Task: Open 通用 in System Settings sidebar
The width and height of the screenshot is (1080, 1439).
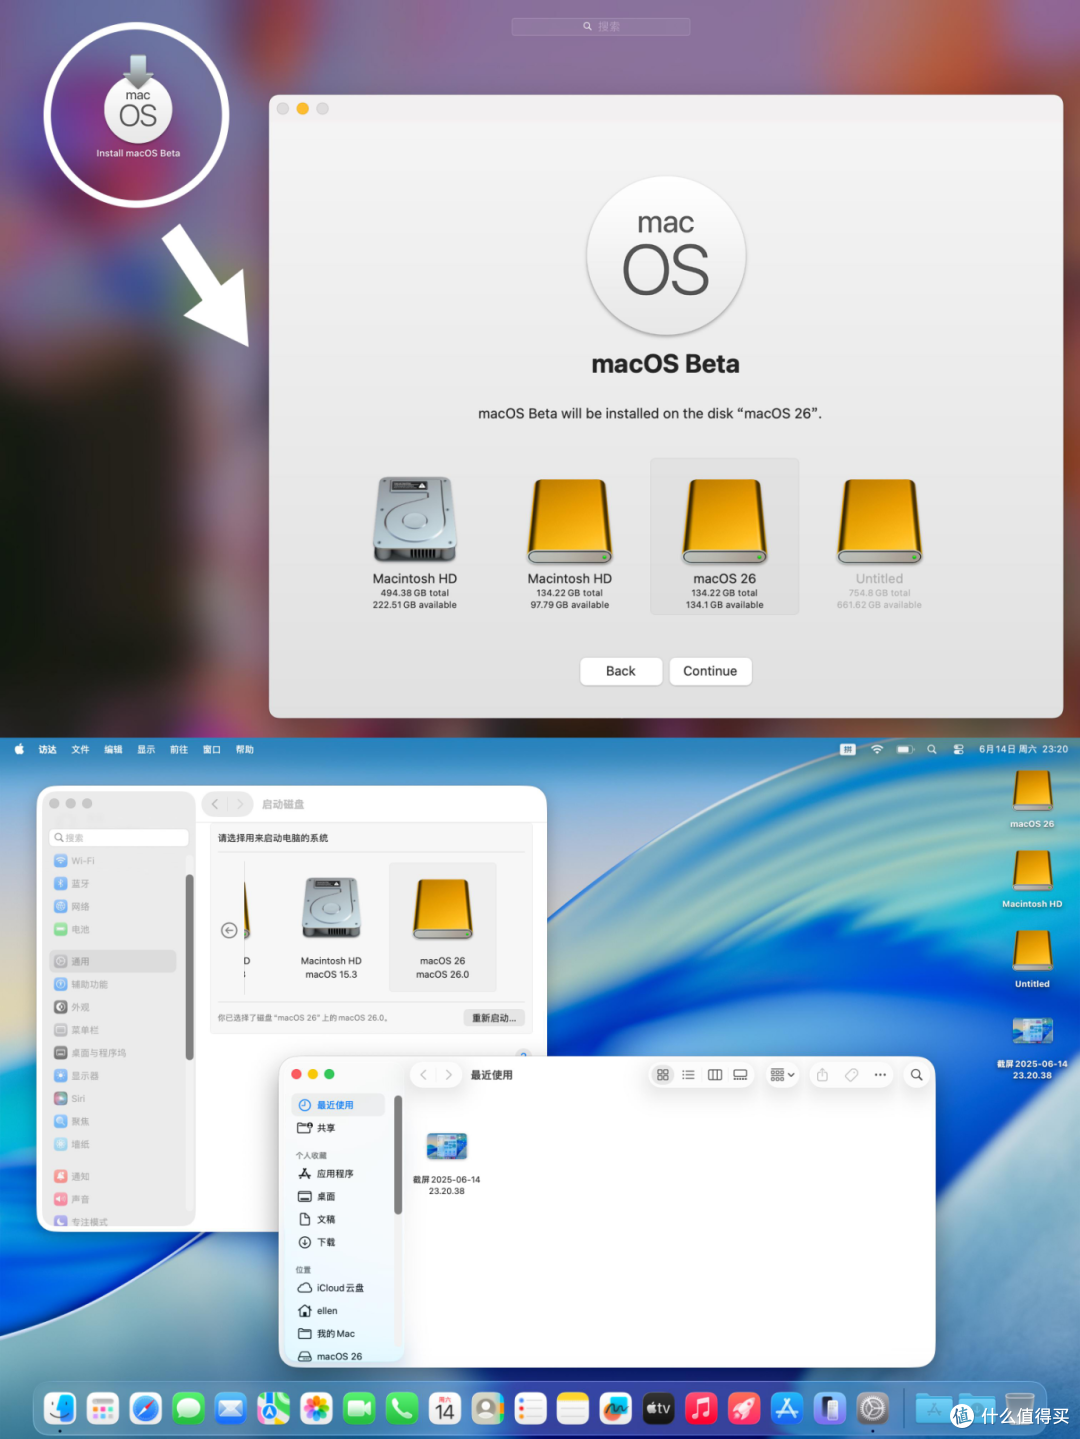Action: 112,961
